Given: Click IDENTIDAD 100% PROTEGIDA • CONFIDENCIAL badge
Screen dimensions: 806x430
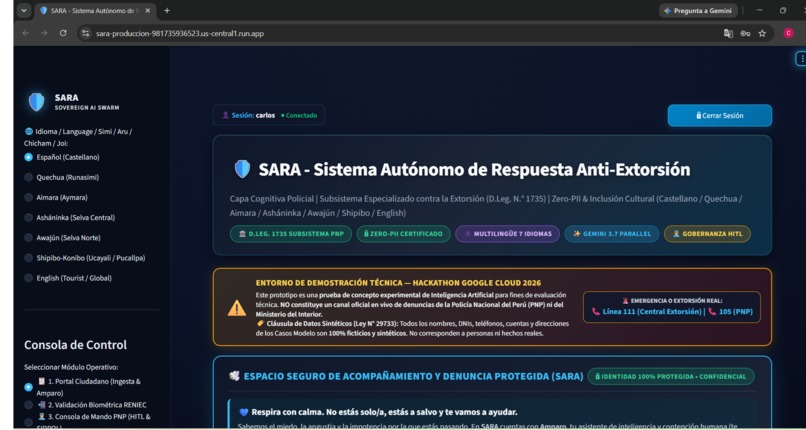Looking at the screenshot, I should click(x=671, y=376).
